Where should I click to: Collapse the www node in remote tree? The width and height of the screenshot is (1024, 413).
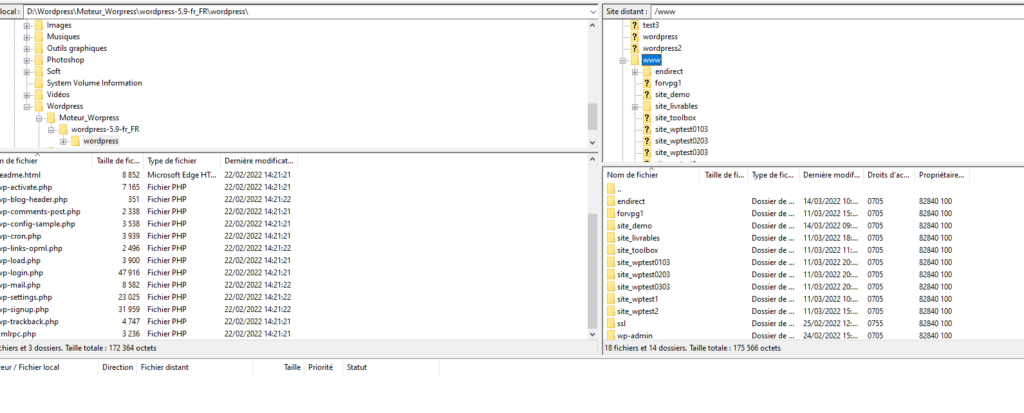click(622, 60)
